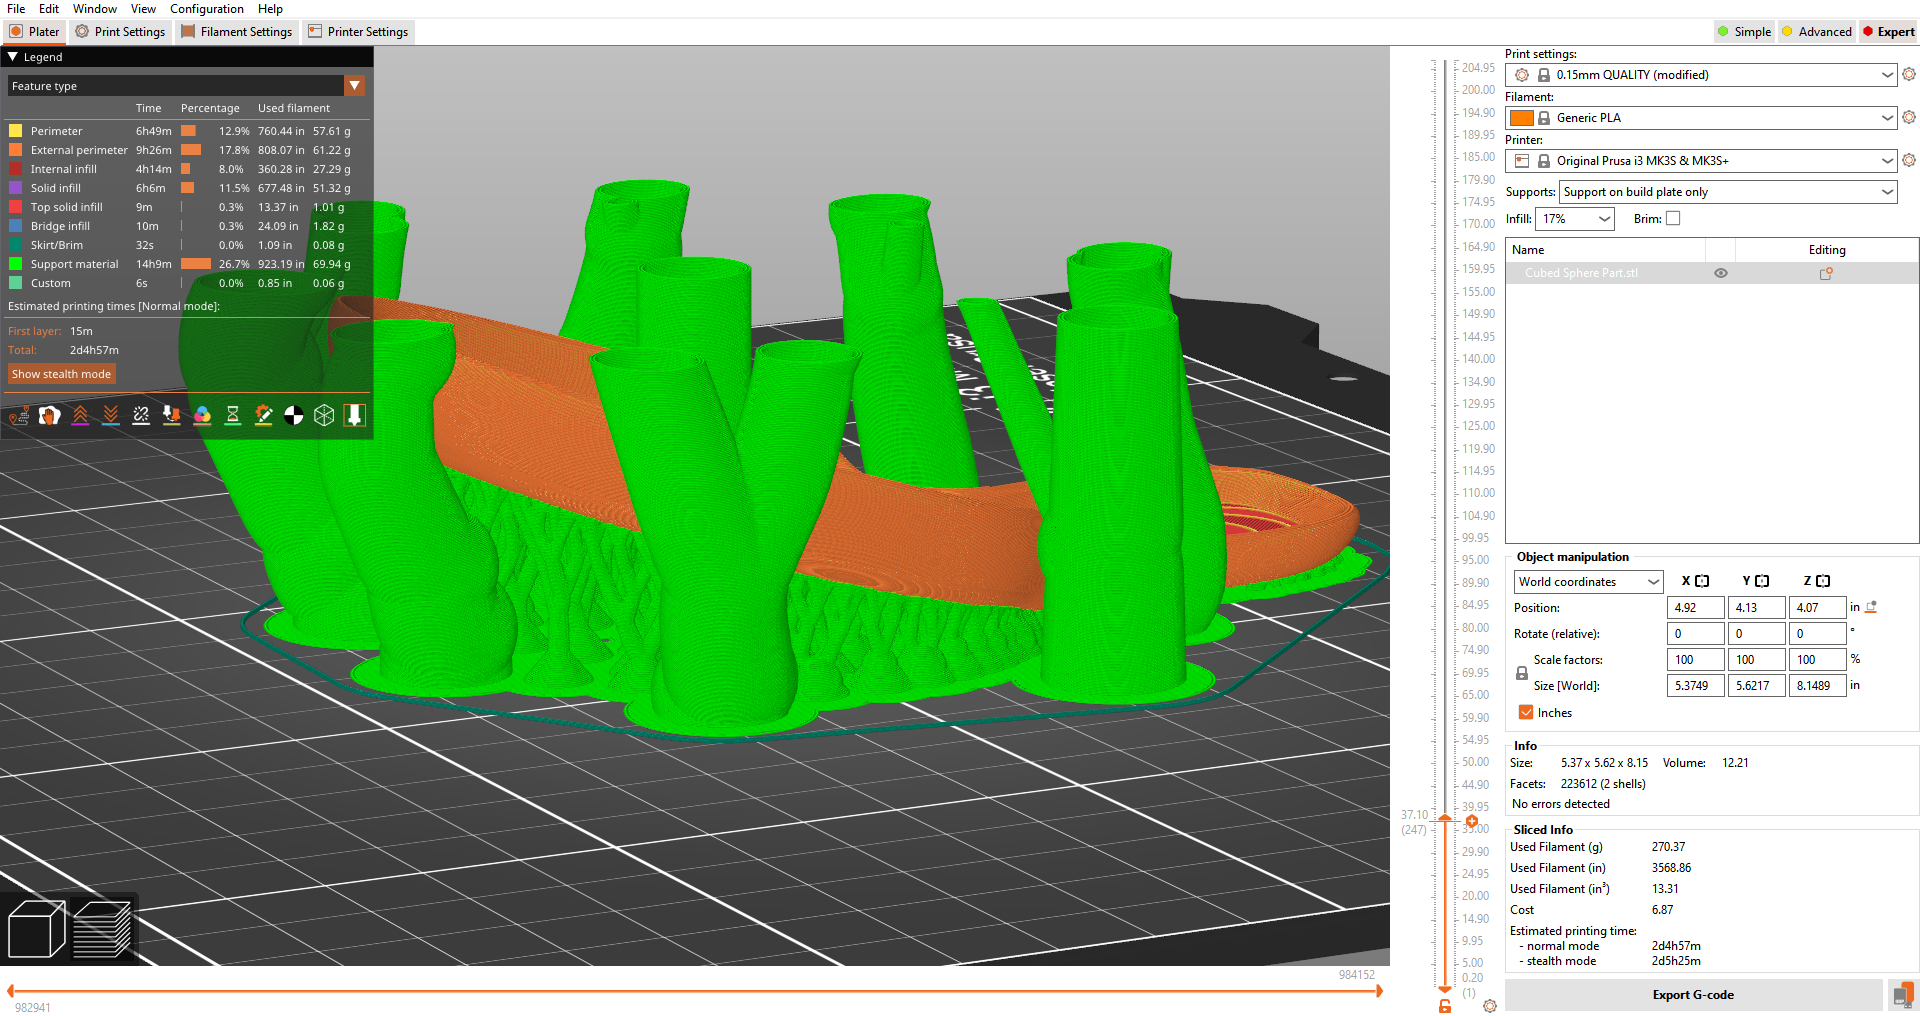Click the Export G-code button
This screenshot has height=1016, width=1920.
click(x=1692, y=995)
